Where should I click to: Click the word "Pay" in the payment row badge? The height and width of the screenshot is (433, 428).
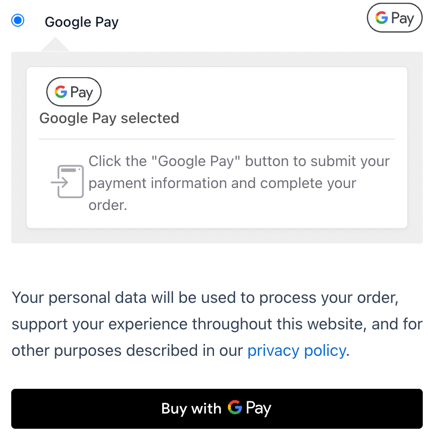coord(403,18)
